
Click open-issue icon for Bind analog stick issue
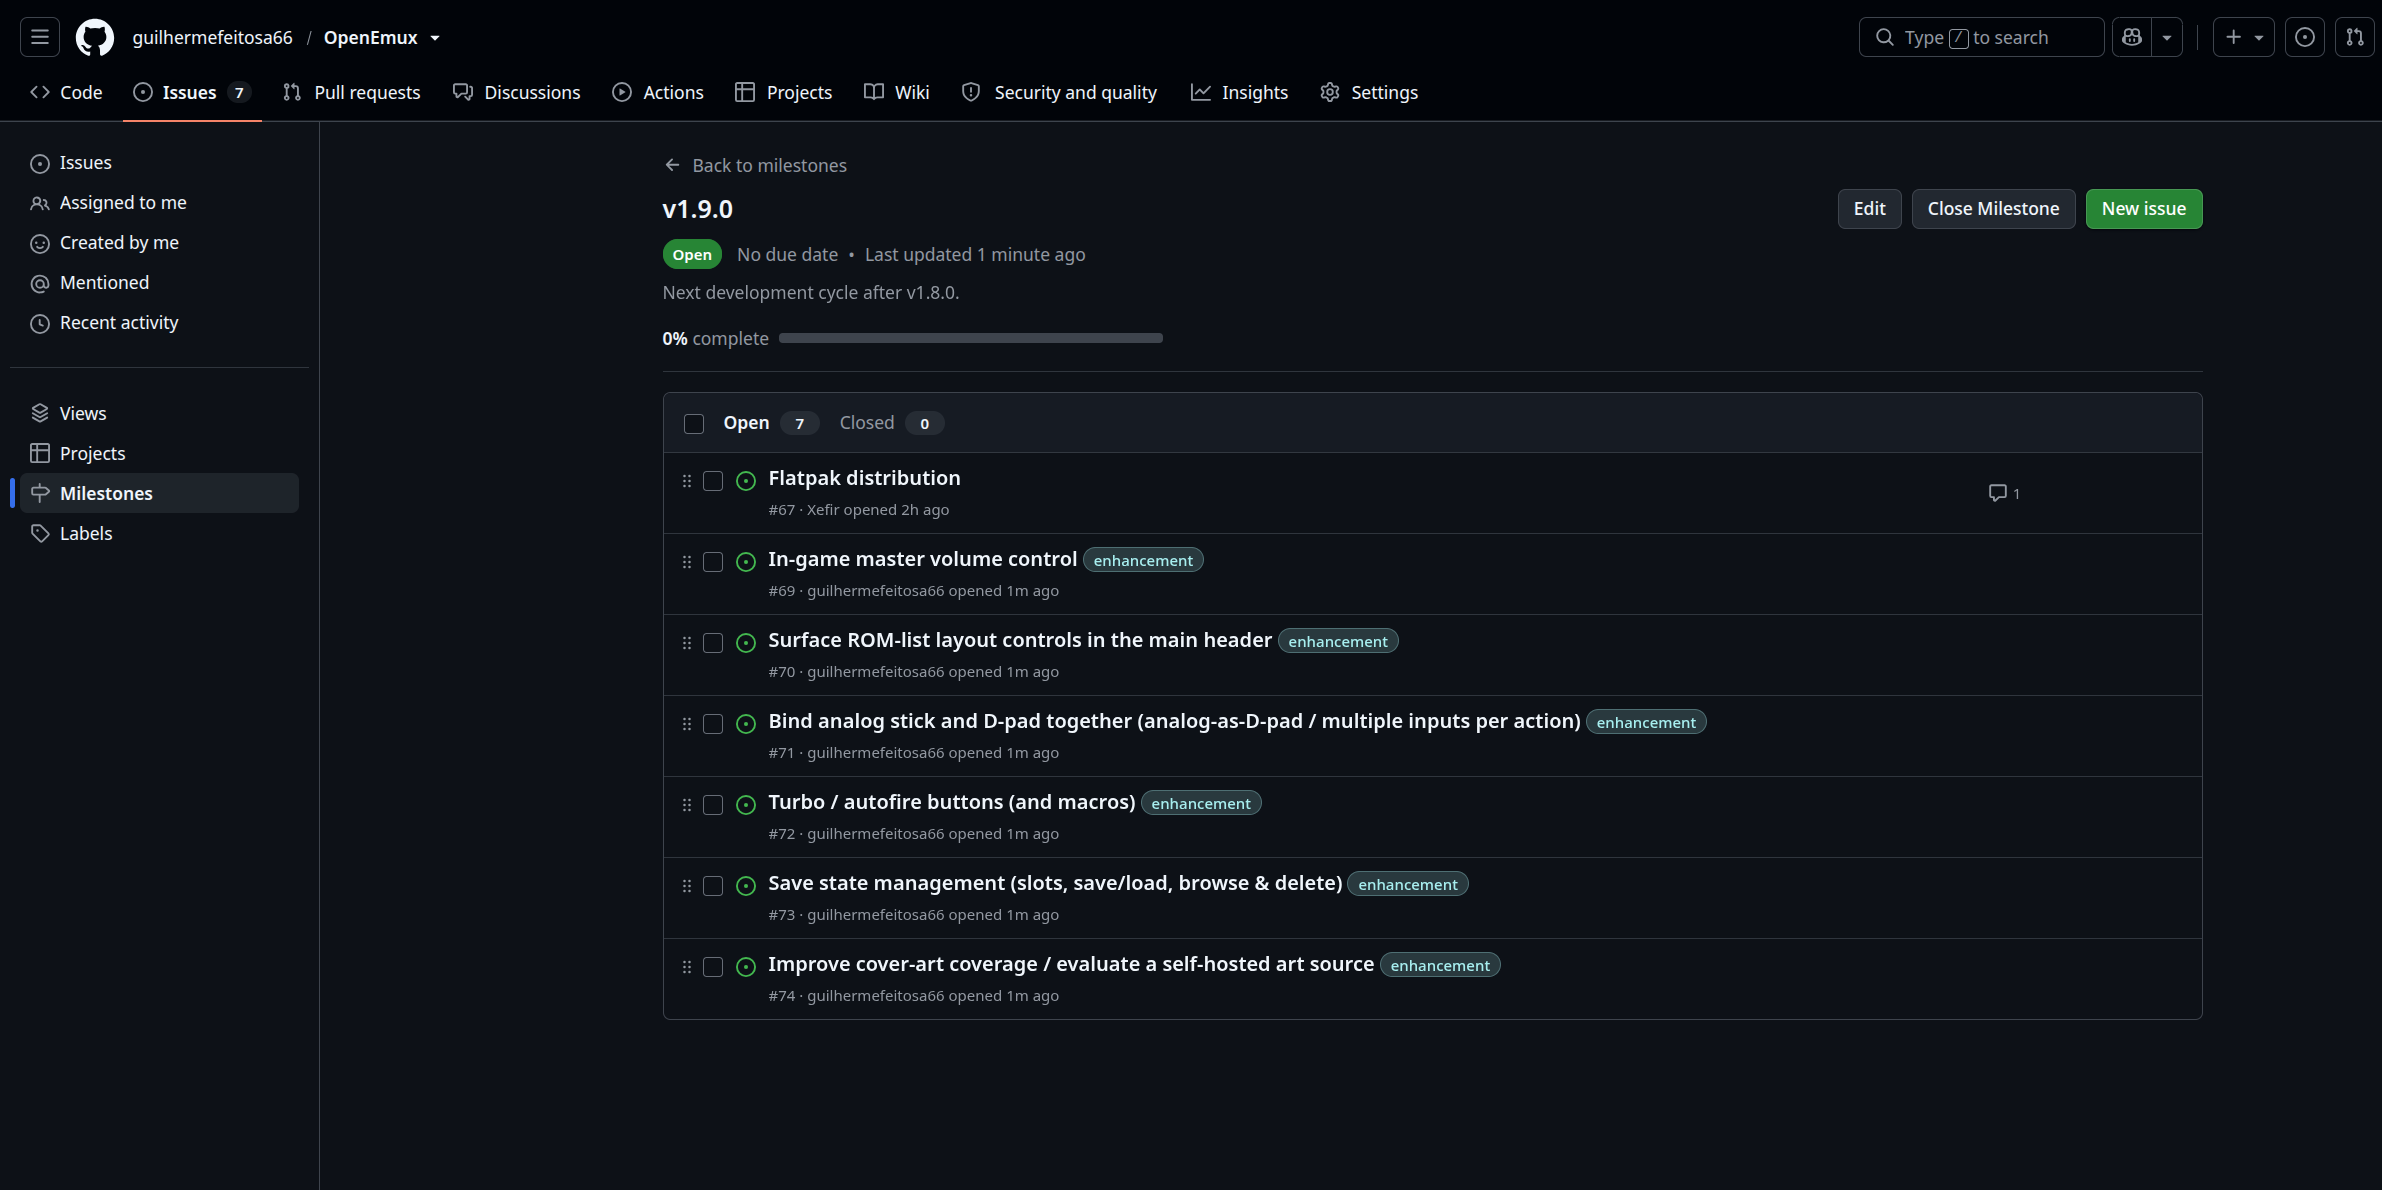(746, 724)
